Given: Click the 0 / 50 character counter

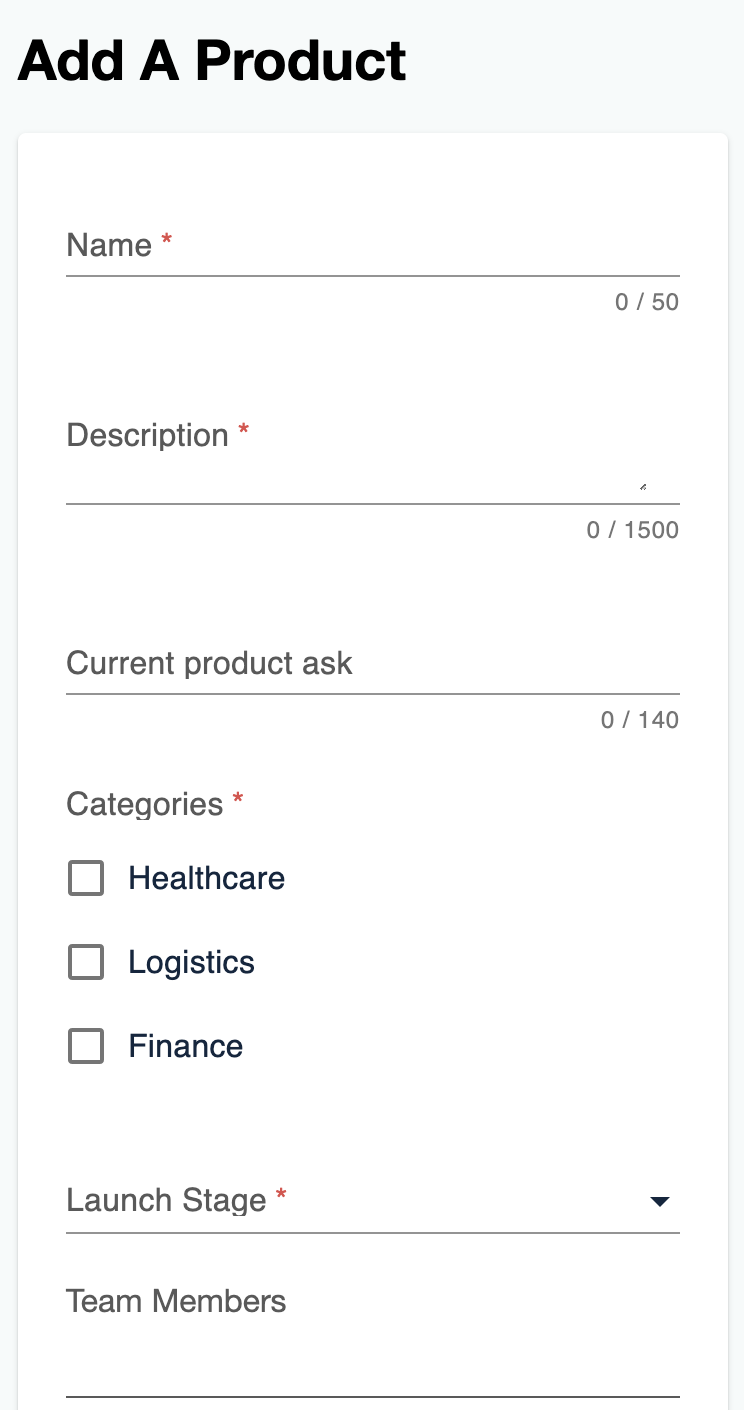Looking at the screenshot, I should (x=647, y=302).
